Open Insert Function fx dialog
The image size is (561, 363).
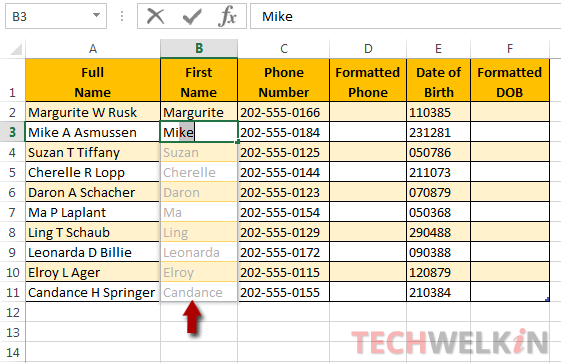coord(227,16)
